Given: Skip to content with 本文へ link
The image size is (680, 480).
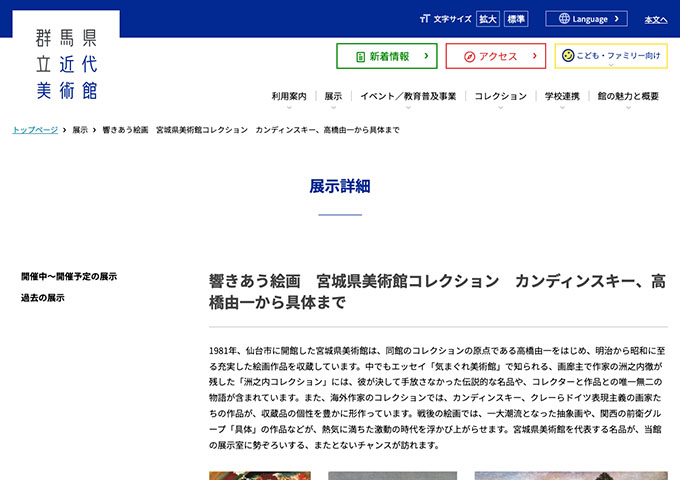Looking at the screenshot, I should [655, 19].
